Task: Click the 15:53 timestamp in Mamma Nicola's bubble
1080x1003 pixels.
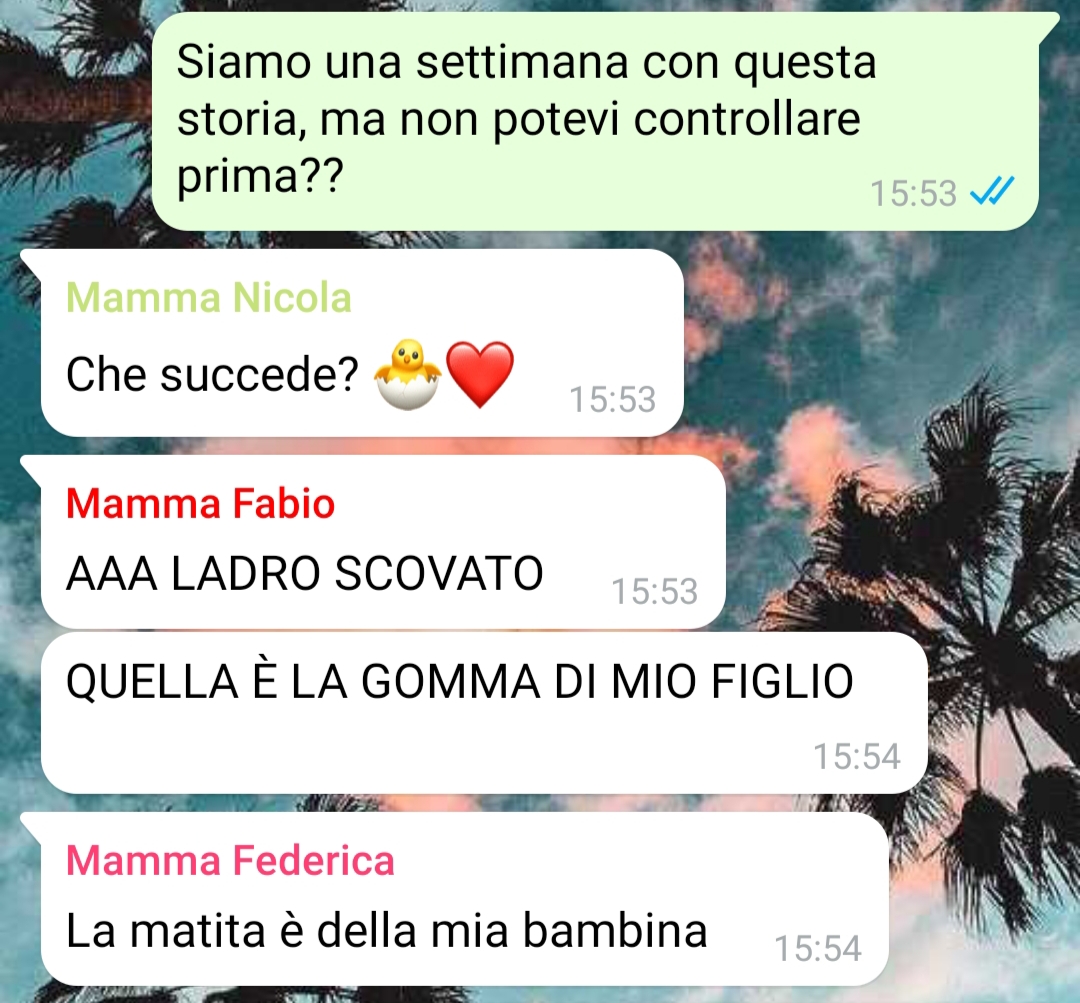Action: [612, 399]
